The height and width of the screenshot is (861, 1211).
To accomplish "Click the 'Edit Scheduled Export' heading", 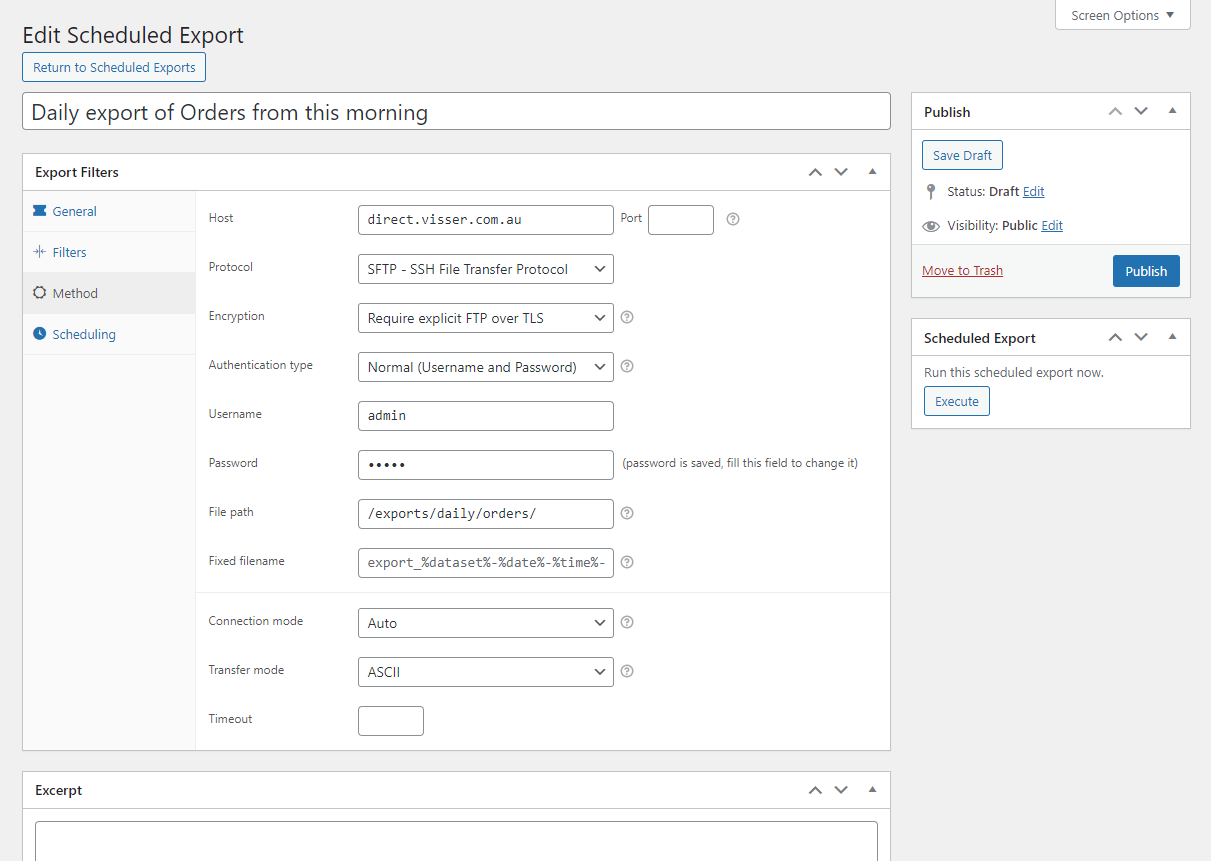I will [x=133, y=35].
